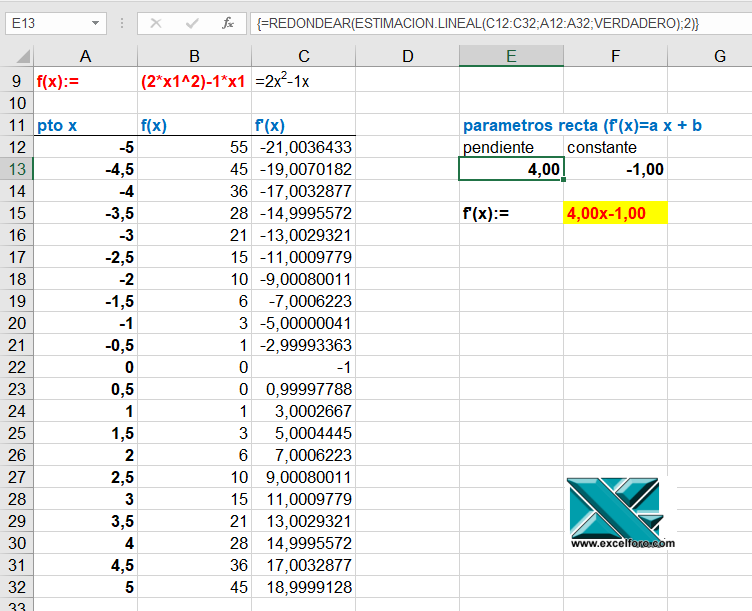Select yellow cell 4,00x-1,00
The image size is (752, 611).
[615, 213]
